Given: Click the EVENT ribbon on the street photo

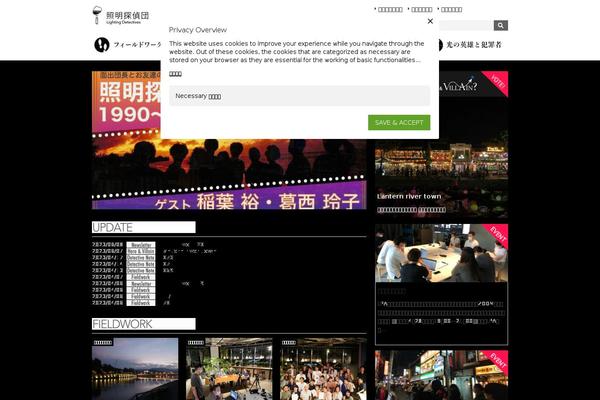Looking at the screenshot, I should (x=498, y=360).
